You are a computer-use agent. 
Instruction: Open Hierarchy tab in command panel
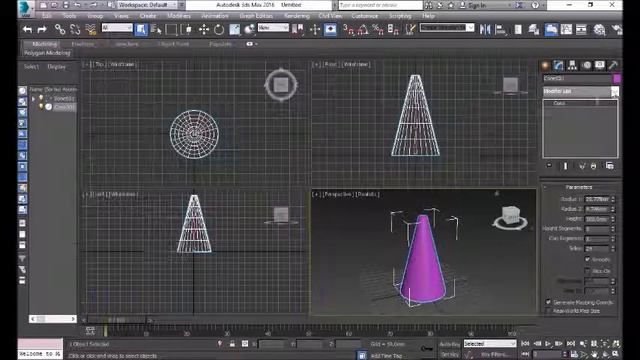(x=572, y=65)
